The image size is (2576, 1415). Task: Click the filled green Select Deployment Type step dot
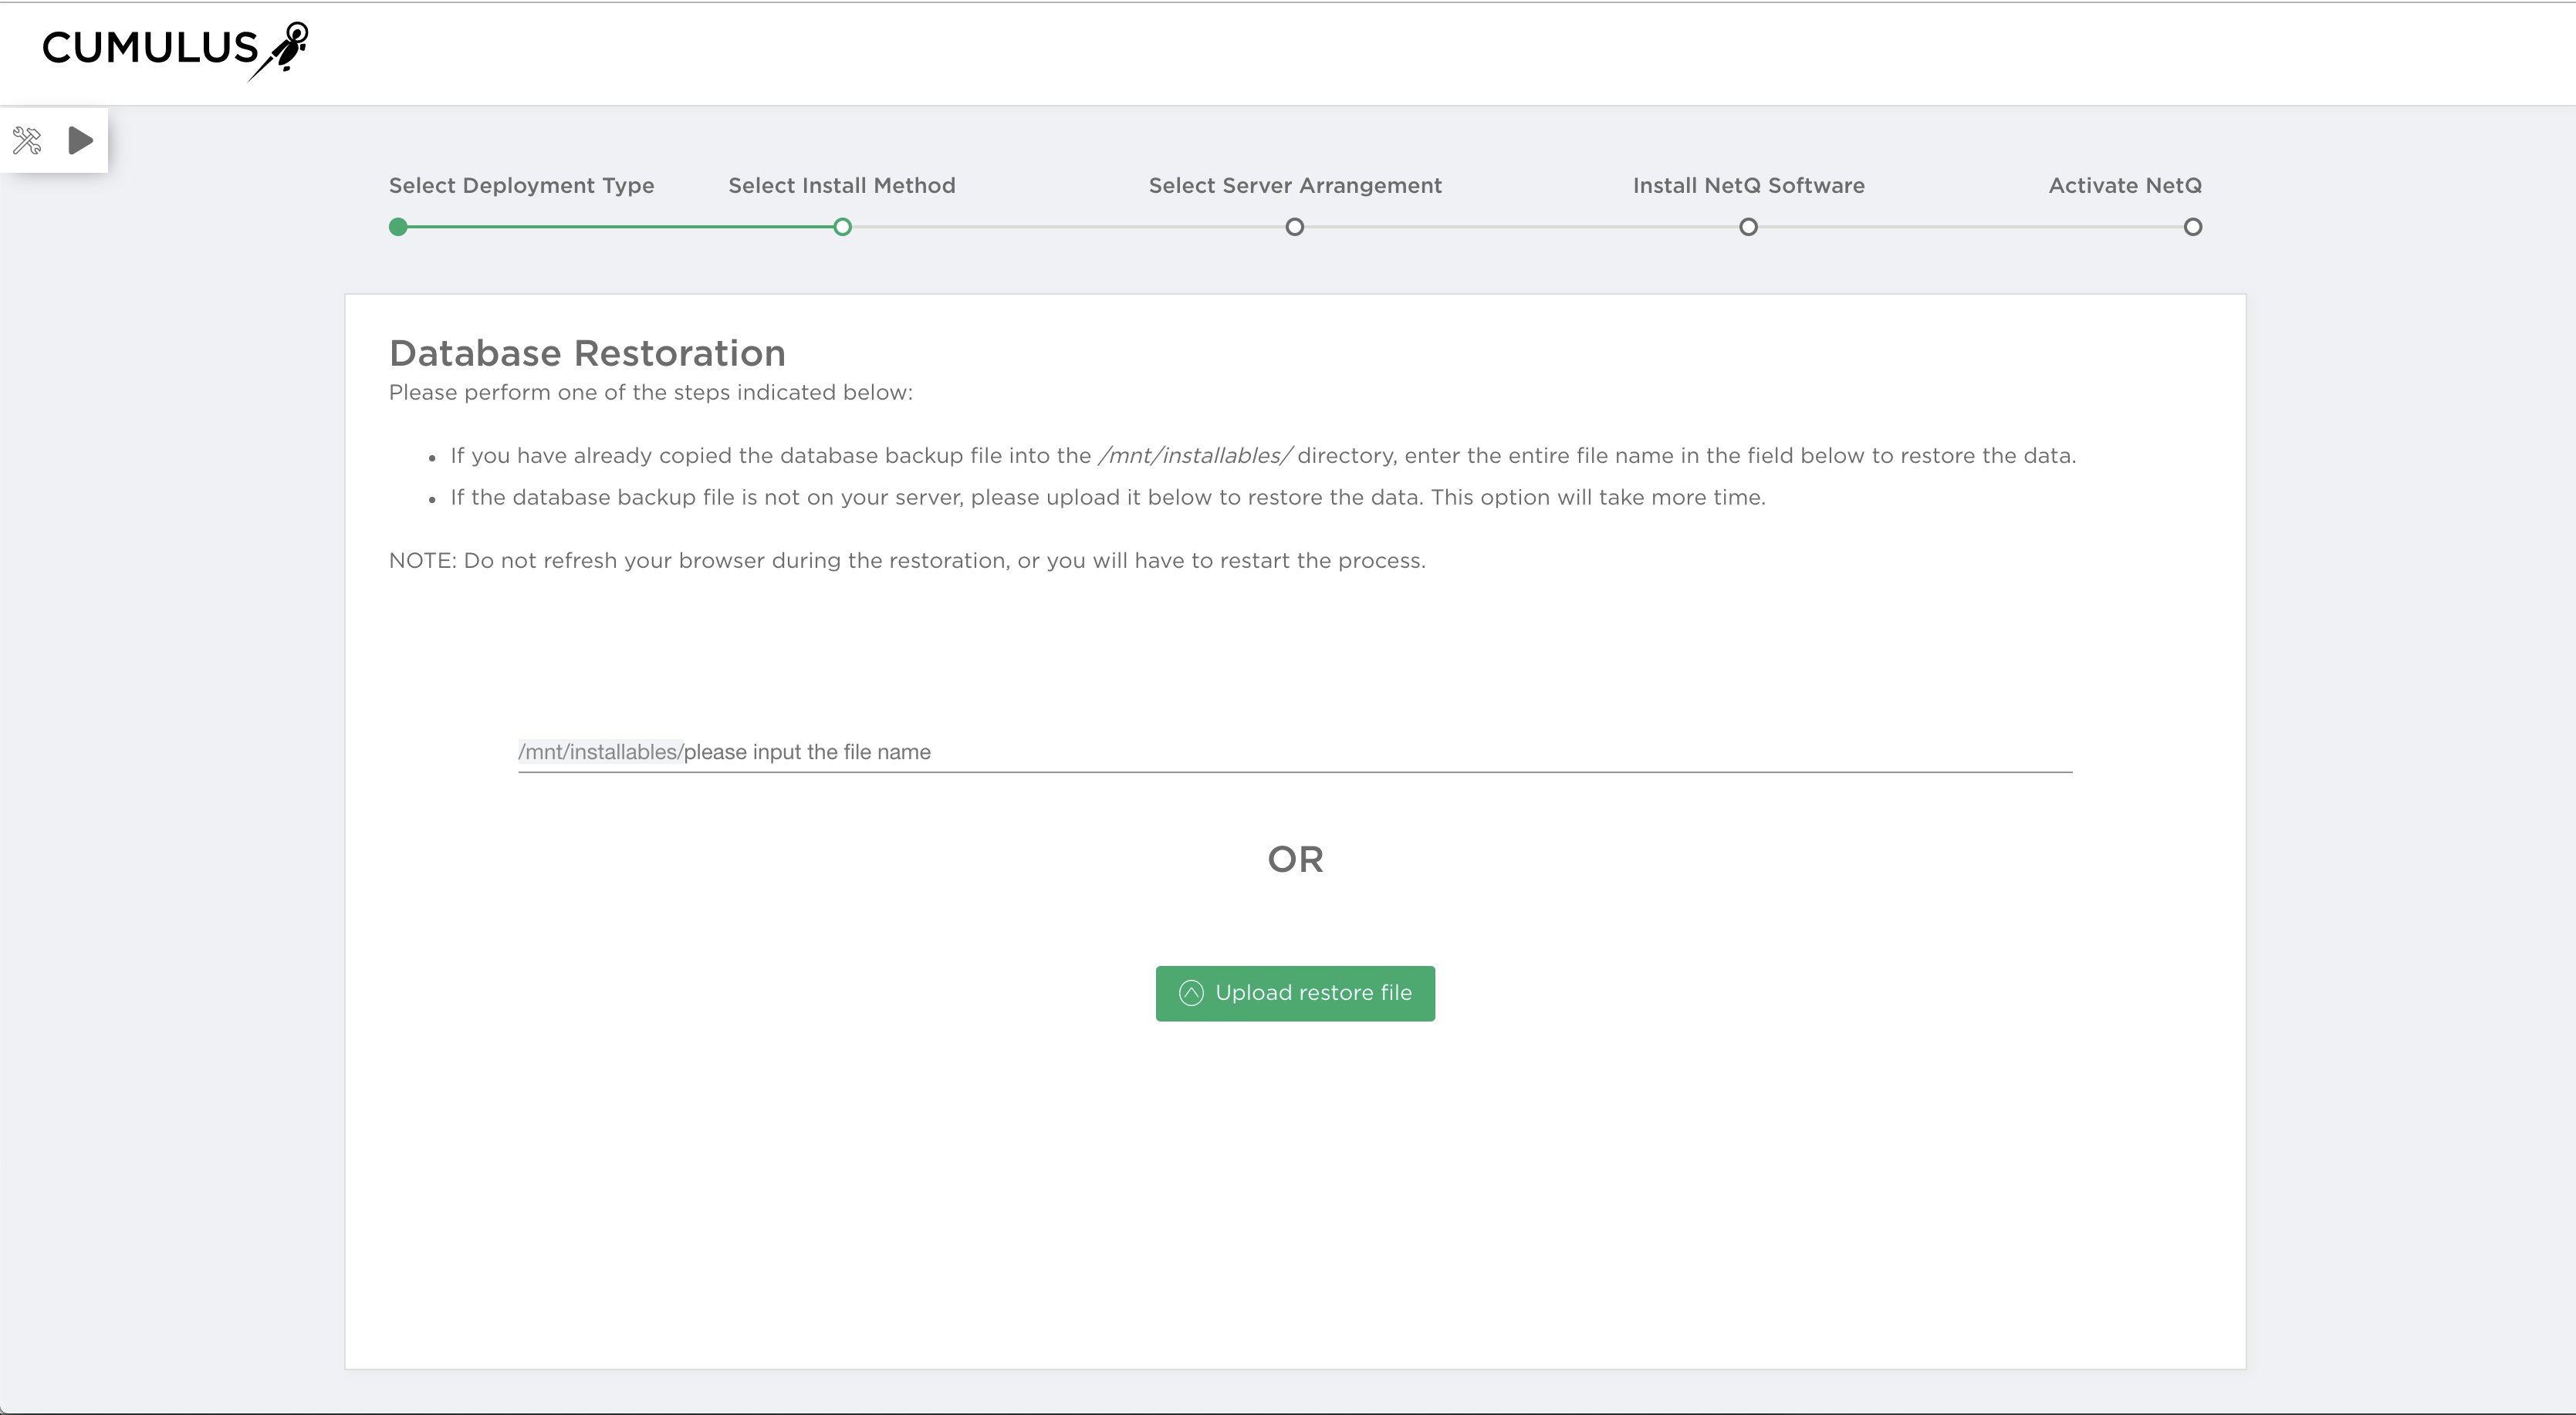click(x=398, y=227)
